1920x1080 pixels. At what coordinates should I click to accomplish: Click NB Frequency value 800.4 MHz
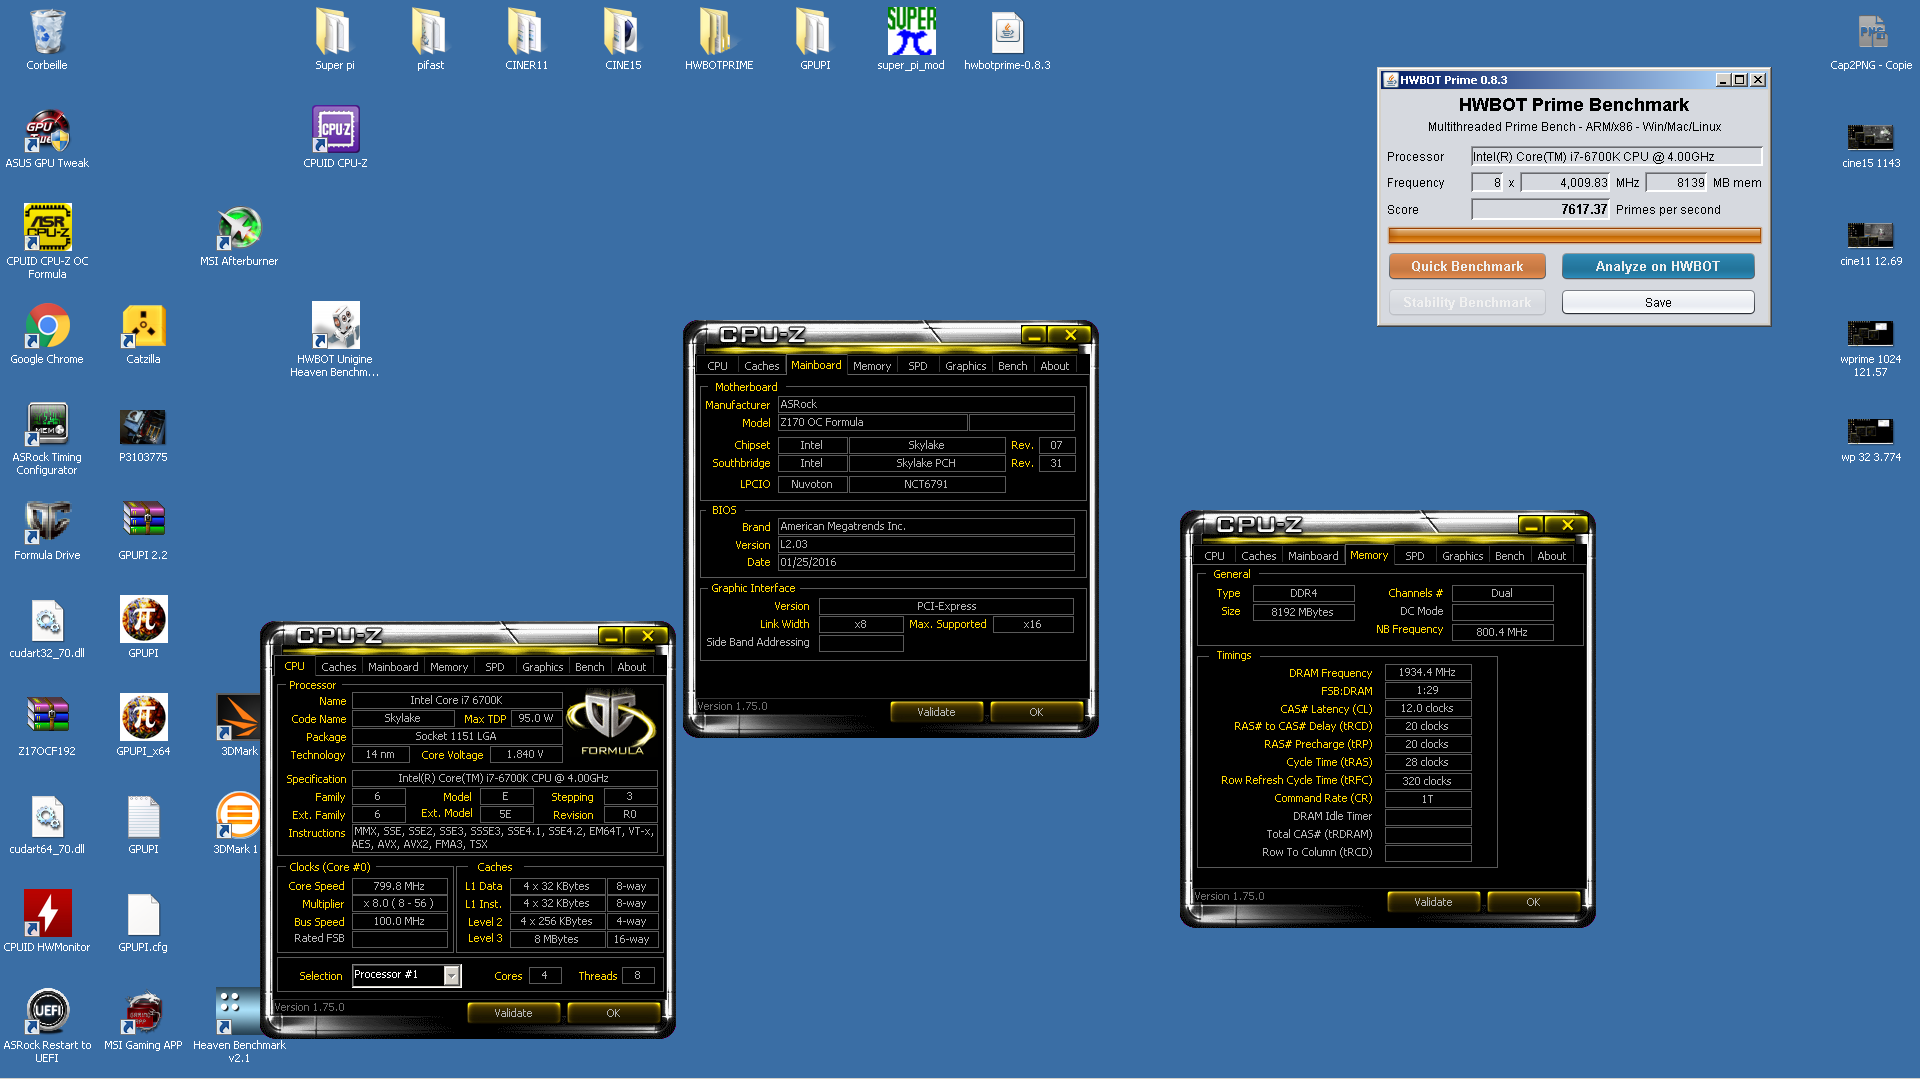point(1501,632)
